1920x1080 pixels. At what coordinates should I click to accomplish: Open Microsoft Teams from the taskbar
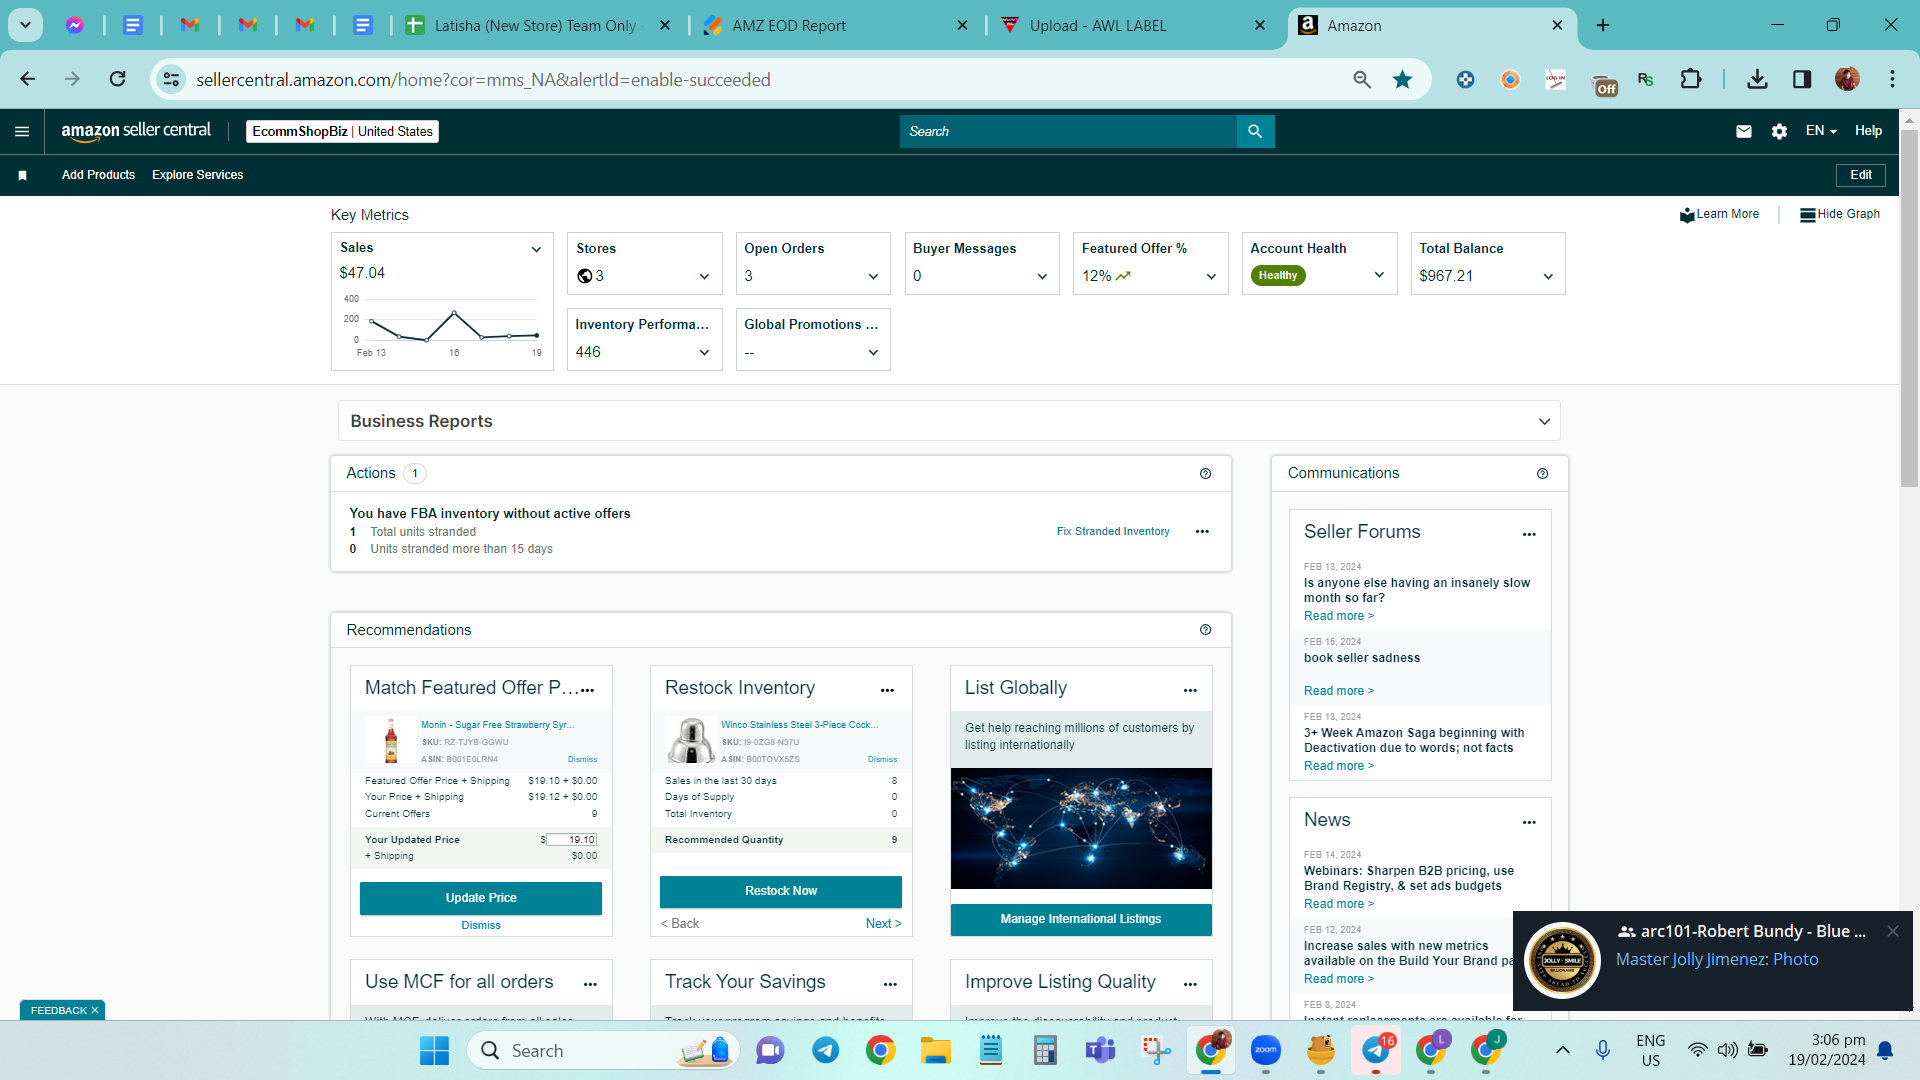[x=1101, y=1050]
